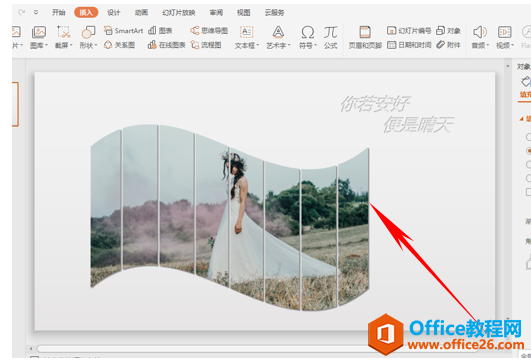Select the fourth fill radio option
Screen dimensions: 531x362
pyautogui.click(x=529, y=178)
